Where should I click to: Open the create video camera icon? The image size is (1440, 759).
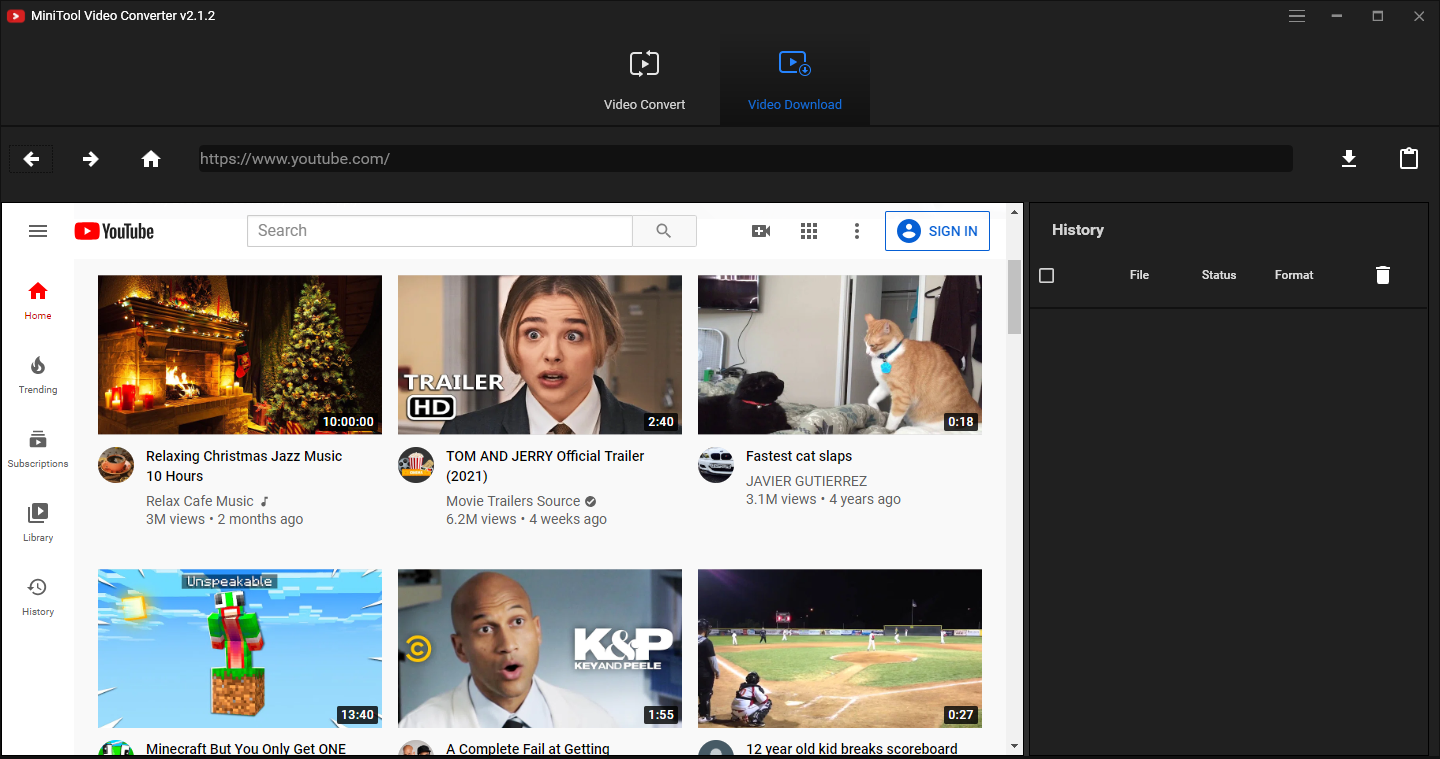761,231
